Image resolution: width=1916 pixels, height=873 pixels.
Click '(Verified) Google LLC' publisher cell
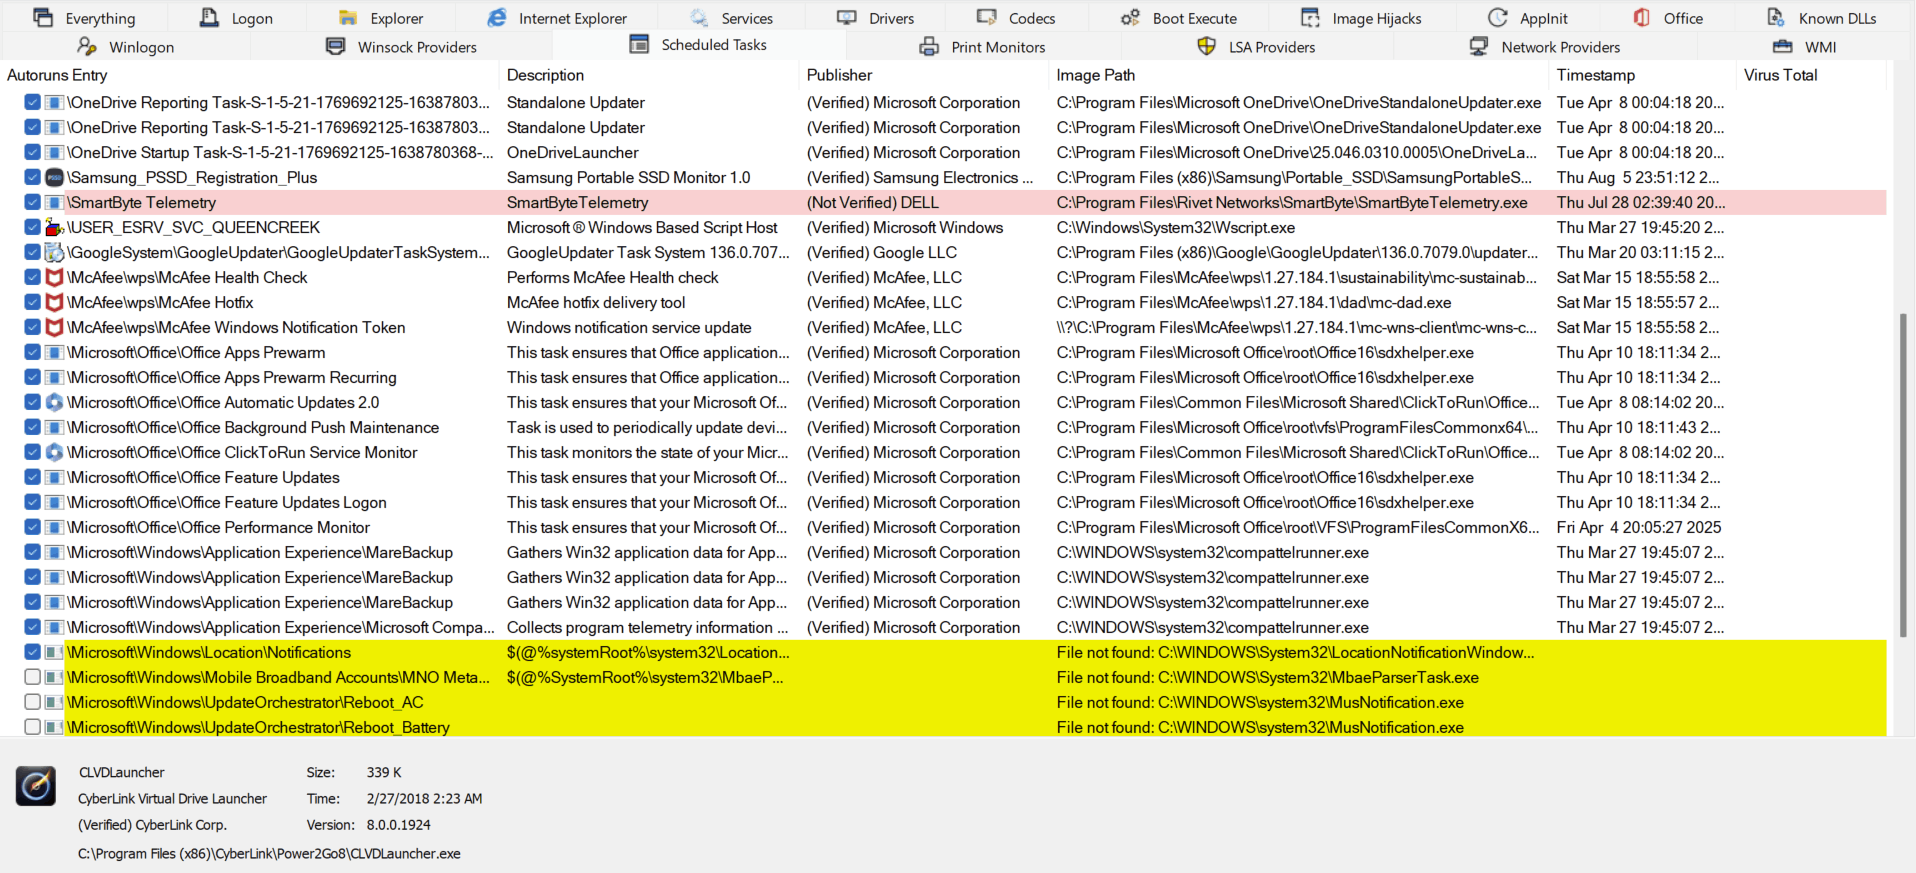[x=882, y=252]
